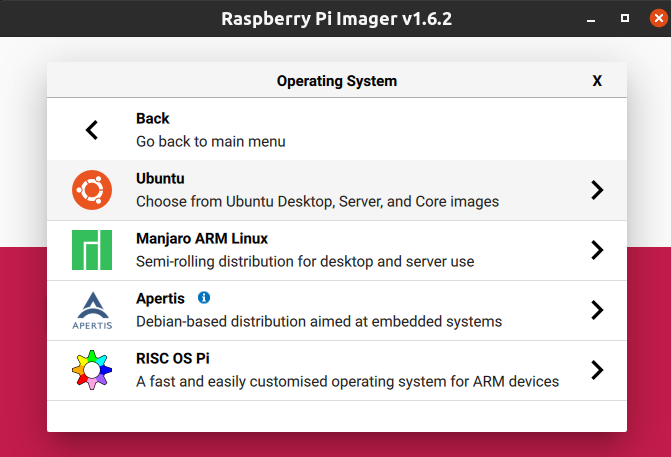This screenshot has height=457, width=671.
Task: Click the Apertis logo icon
Action: coord(92,311)
